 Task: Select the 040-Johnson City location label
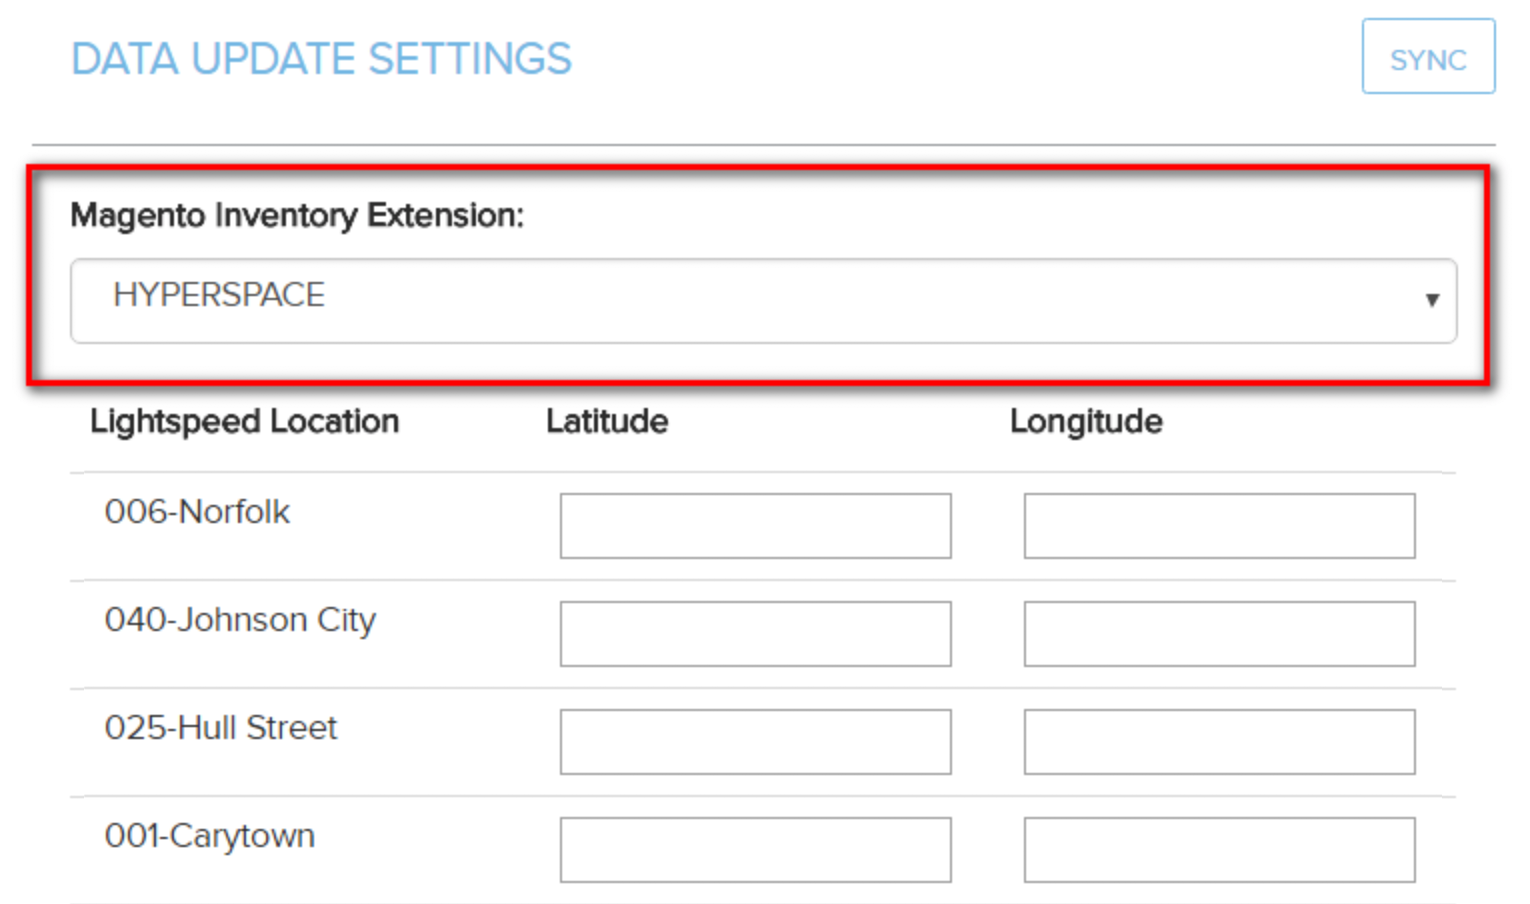240,620
